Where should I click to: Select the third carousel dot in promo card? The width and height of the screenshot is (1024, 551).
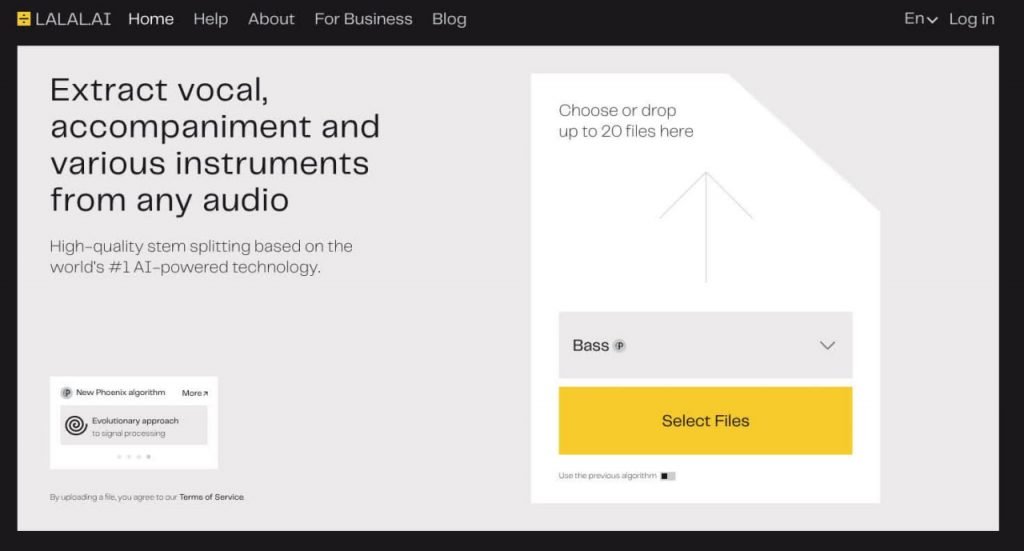(139, 456)
